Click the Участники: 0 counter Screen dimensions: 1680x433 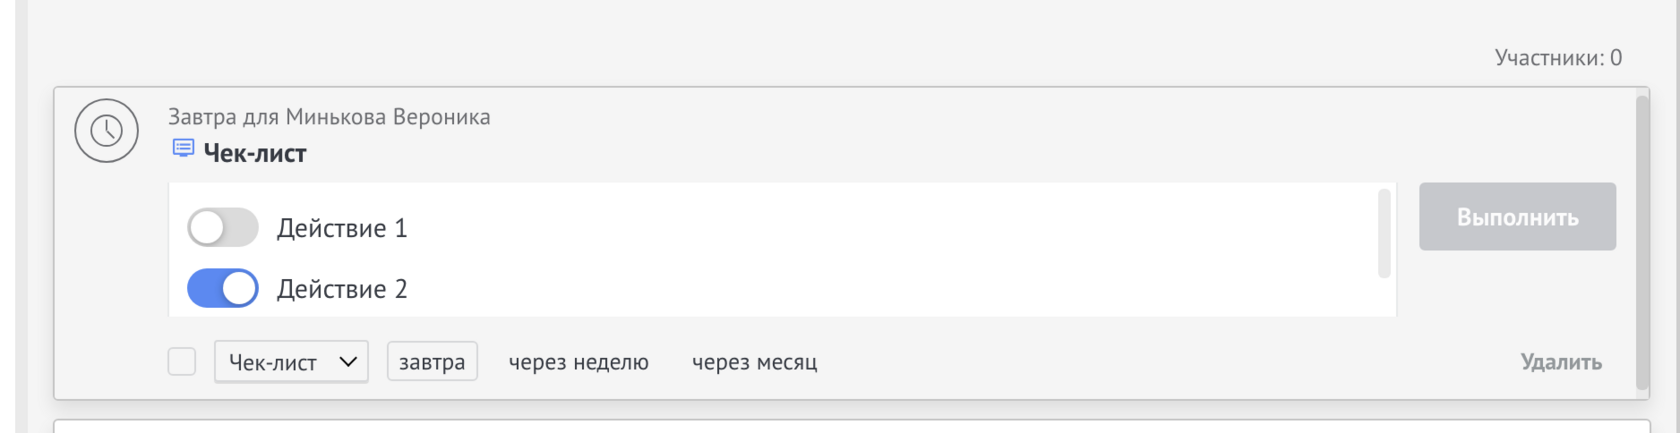[x=1557, y=58]
